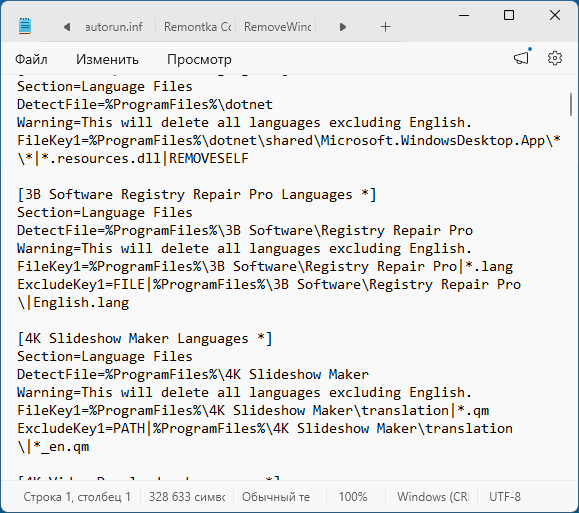Click DetectFile line for 4K Slideshow Maker
Image resolution: width=579 pixels, height=513 pixels.
tap(193, 375)
